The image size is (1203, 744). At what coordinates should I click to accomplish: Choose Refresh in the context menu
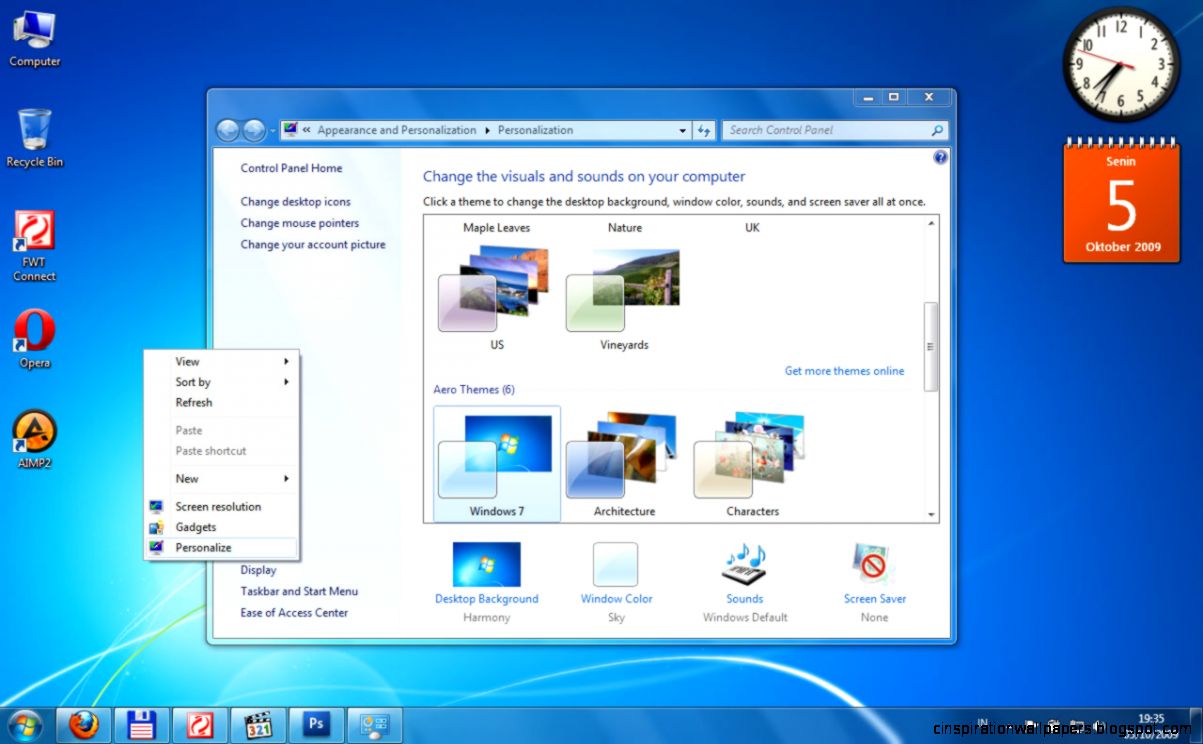pyautogui.click(x=222, y=402)
